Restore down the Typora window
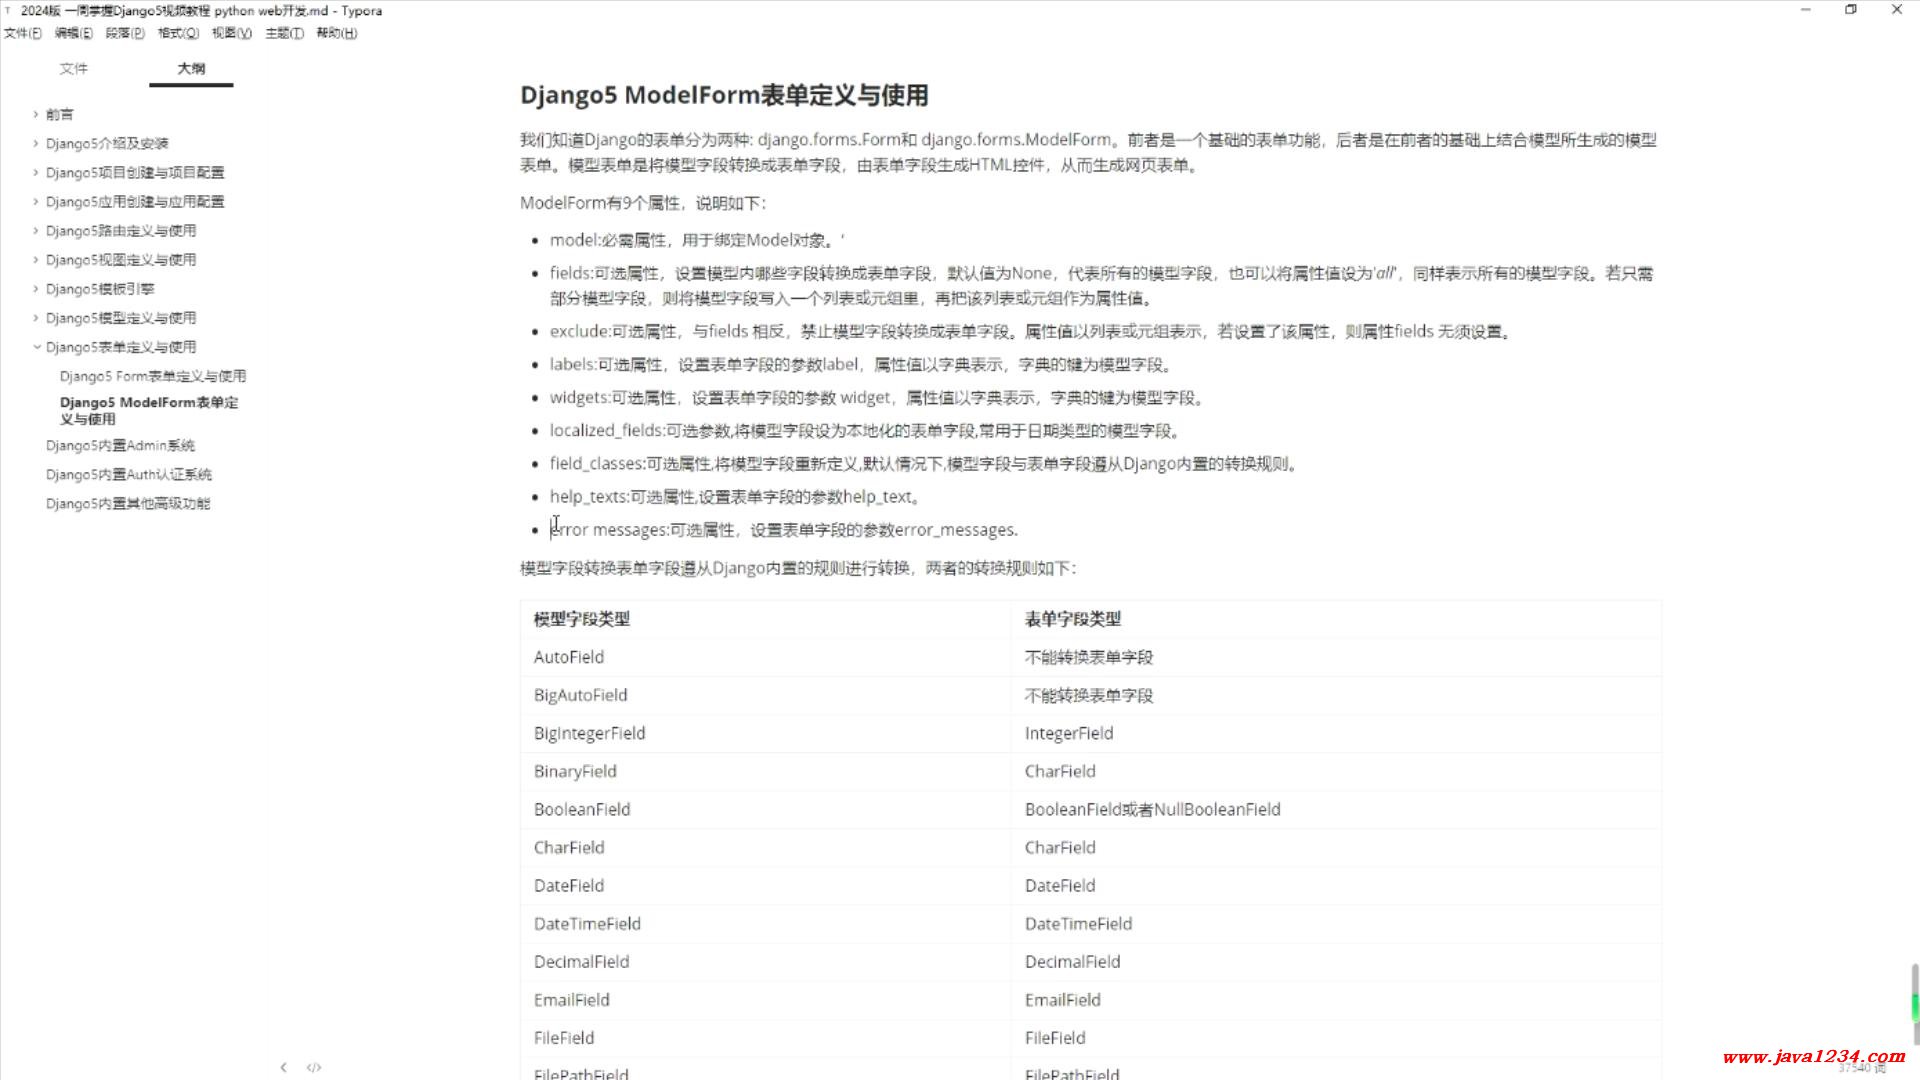Viewport: 1920px width, 1080px height. (1851, 10)
